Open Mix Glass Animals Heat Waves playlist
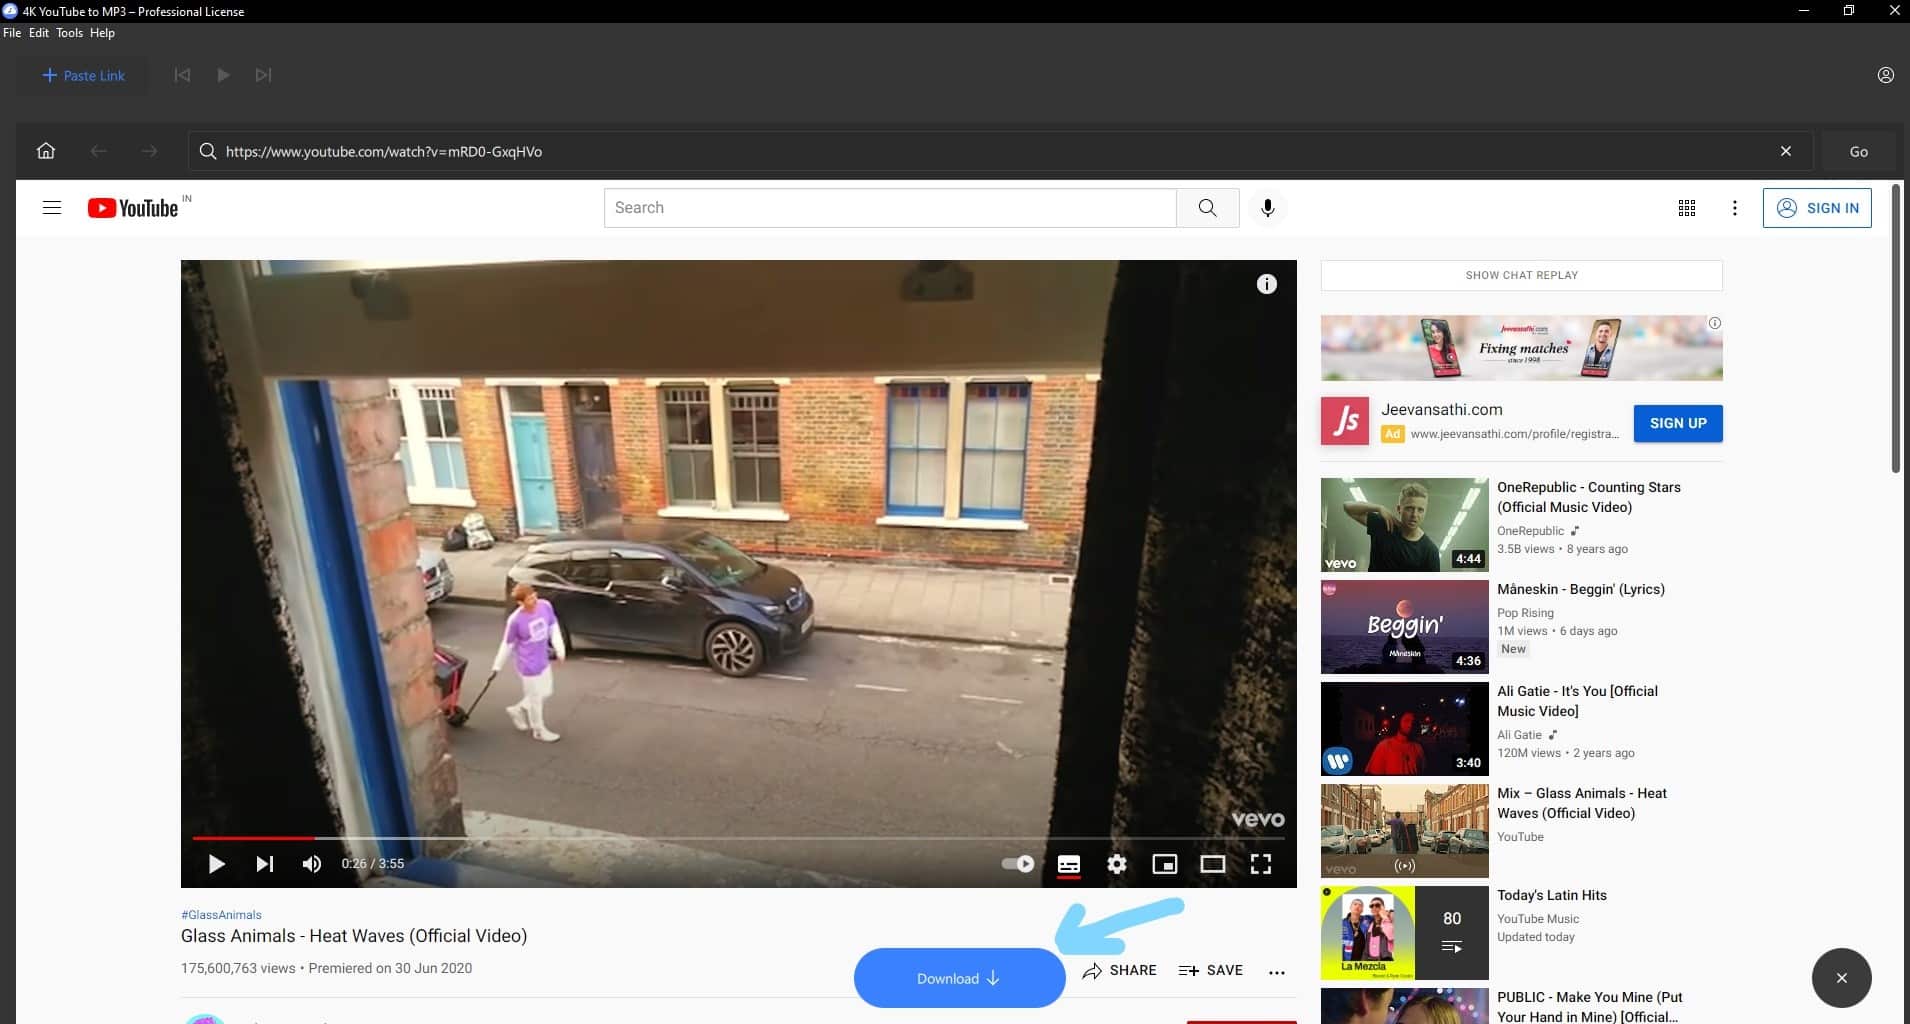 coord(1581,803)
